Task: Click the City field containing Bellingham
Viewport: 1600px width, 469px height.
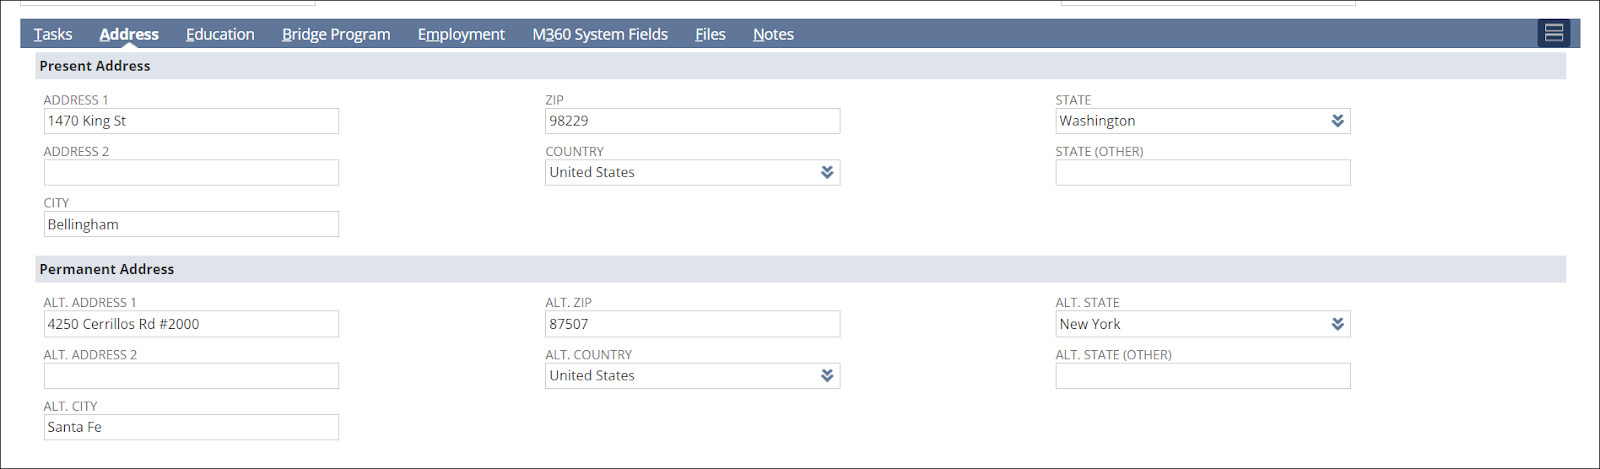Action: coord(191,224)
